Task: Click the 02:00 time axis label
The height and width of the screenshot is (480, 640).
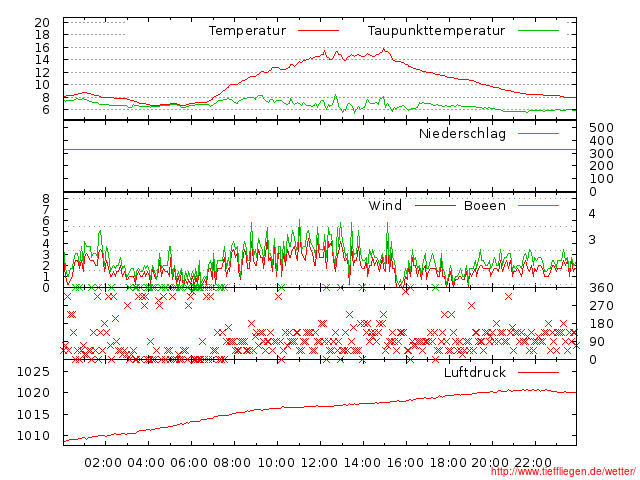Action: pyautogui.click(x=103, y=463)
